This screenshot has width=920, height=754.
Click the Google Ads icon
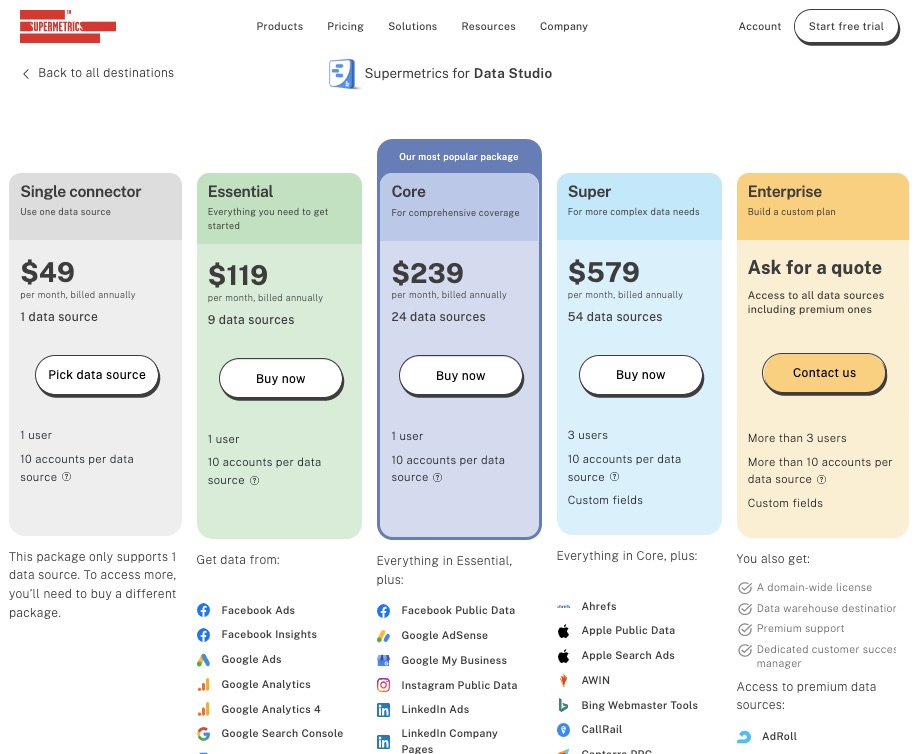click(204, 660)
